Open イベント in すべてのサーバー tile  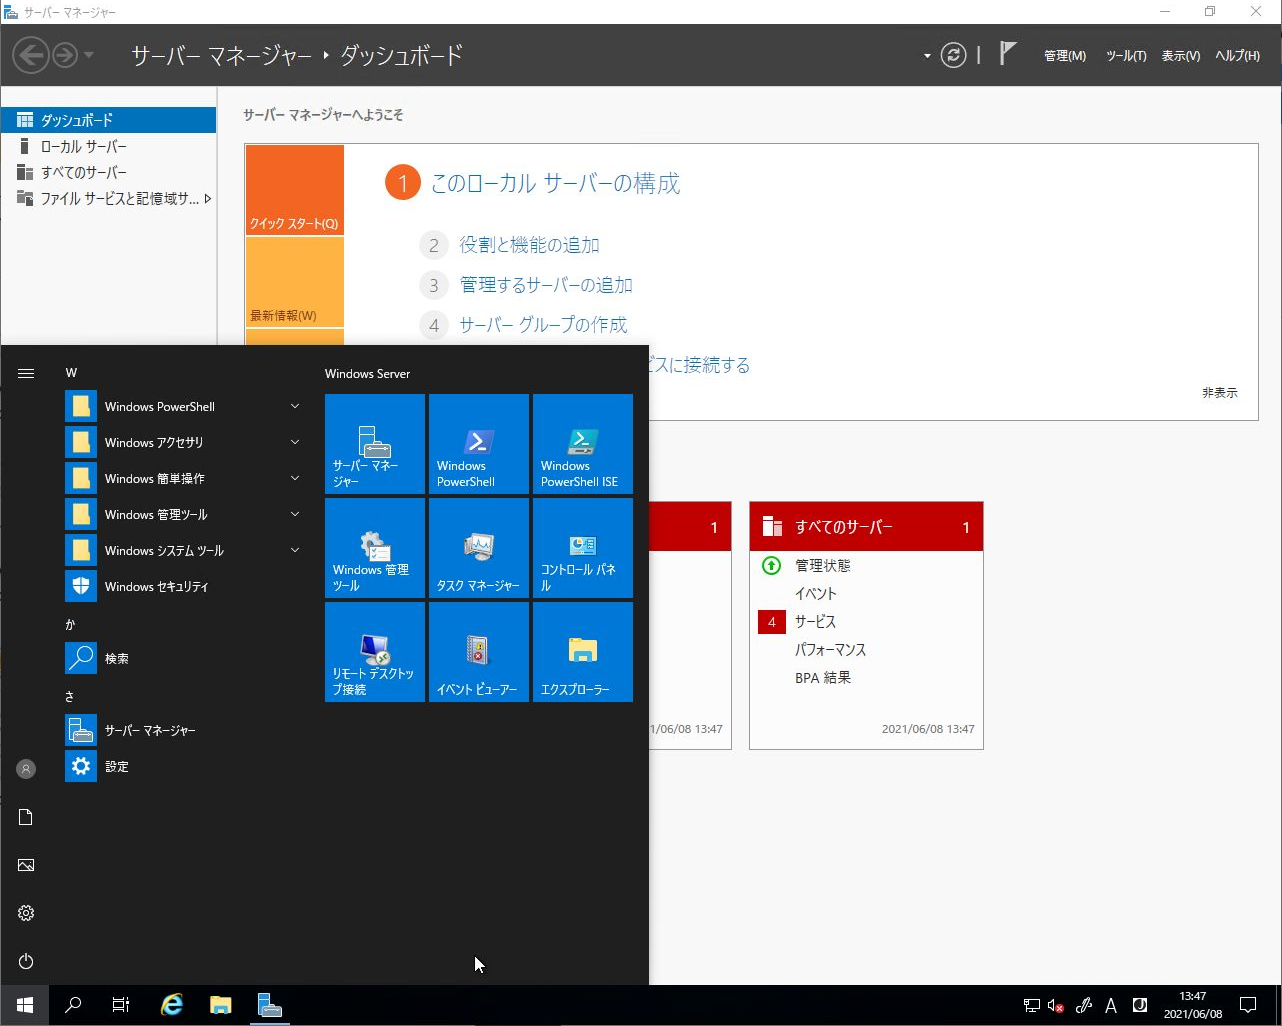tap(815, 594)
